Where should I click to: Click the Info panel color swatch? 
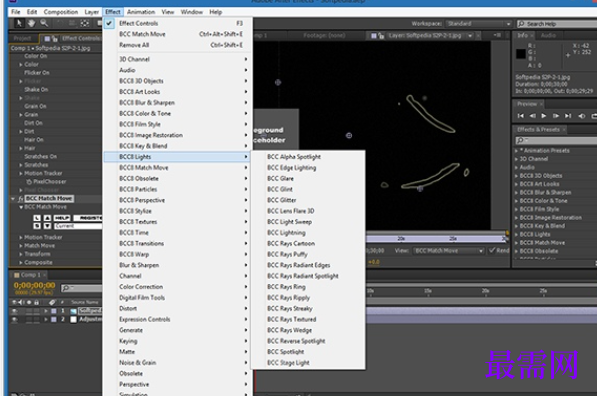(521, 54)
